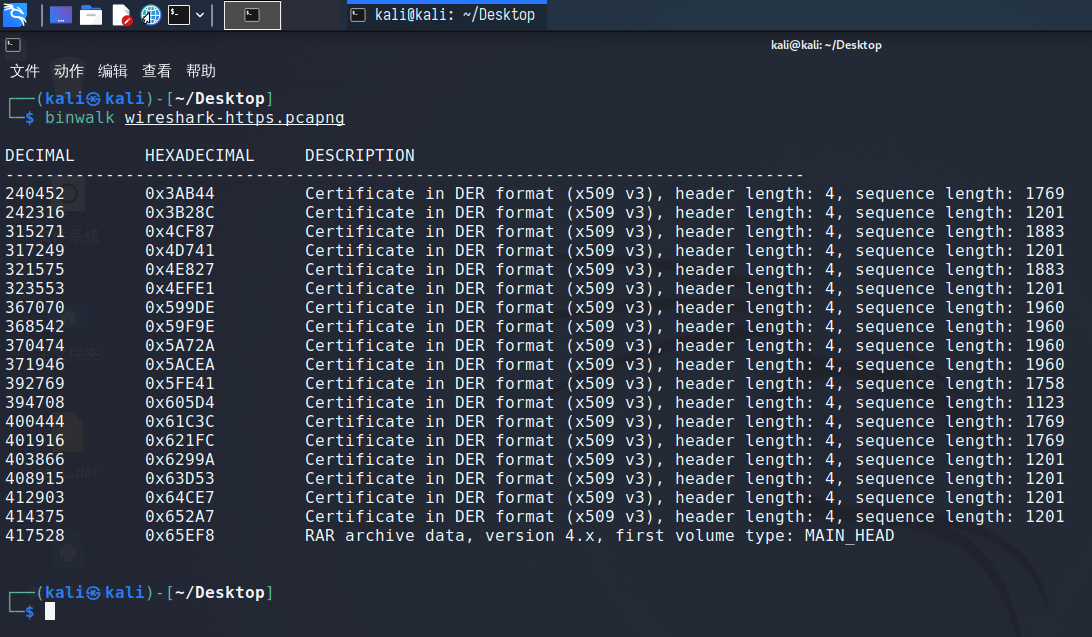Click the terminal window title-bar icon
The height and width of the screenshot is (637, 1092).
pos(11,45)
